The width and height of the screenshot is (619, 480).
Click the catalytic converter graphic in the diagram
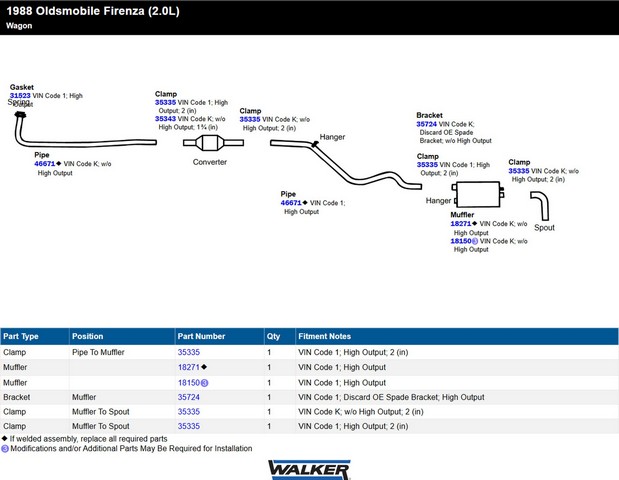(209, 144)
